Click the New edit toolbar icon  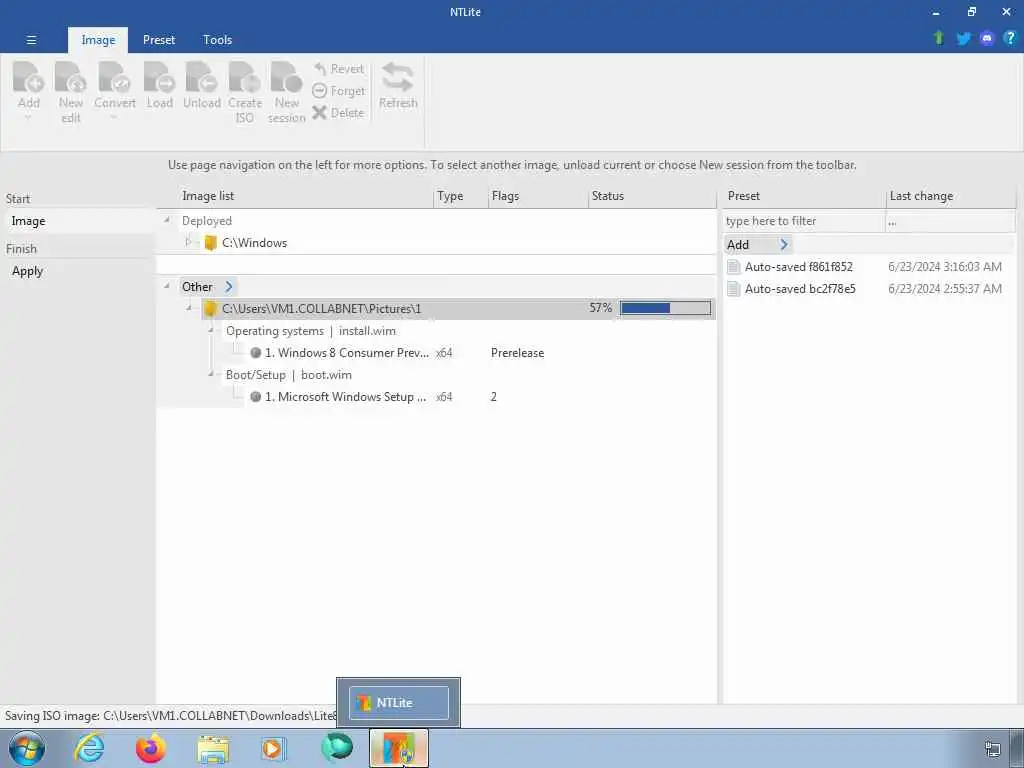click(71, 77)
